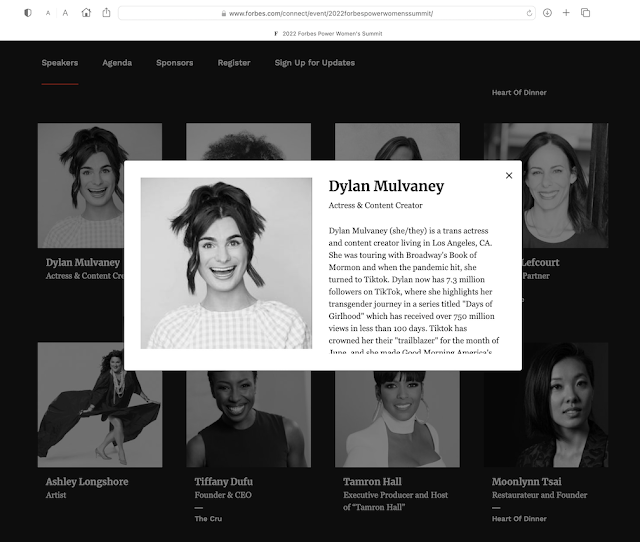
Task: Click 'Restaurateur and Founder' text
Action: tap(540, 495)
